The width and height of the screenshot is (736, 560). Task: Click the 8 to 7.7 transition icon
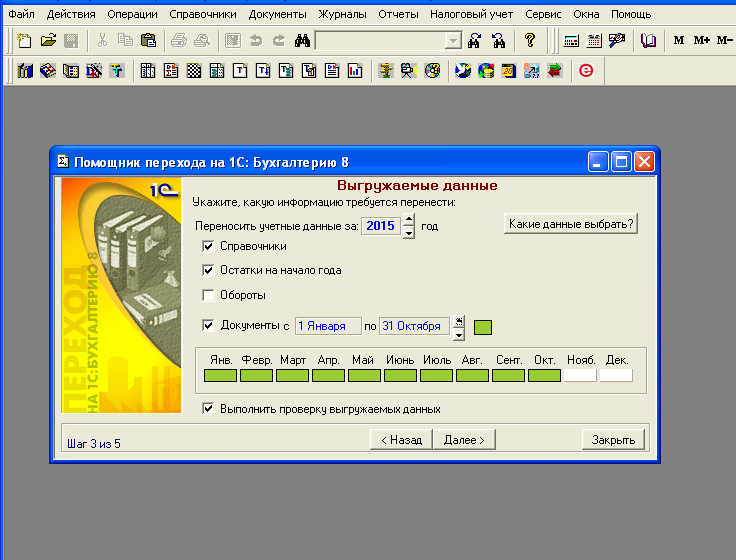coord(532,71)
